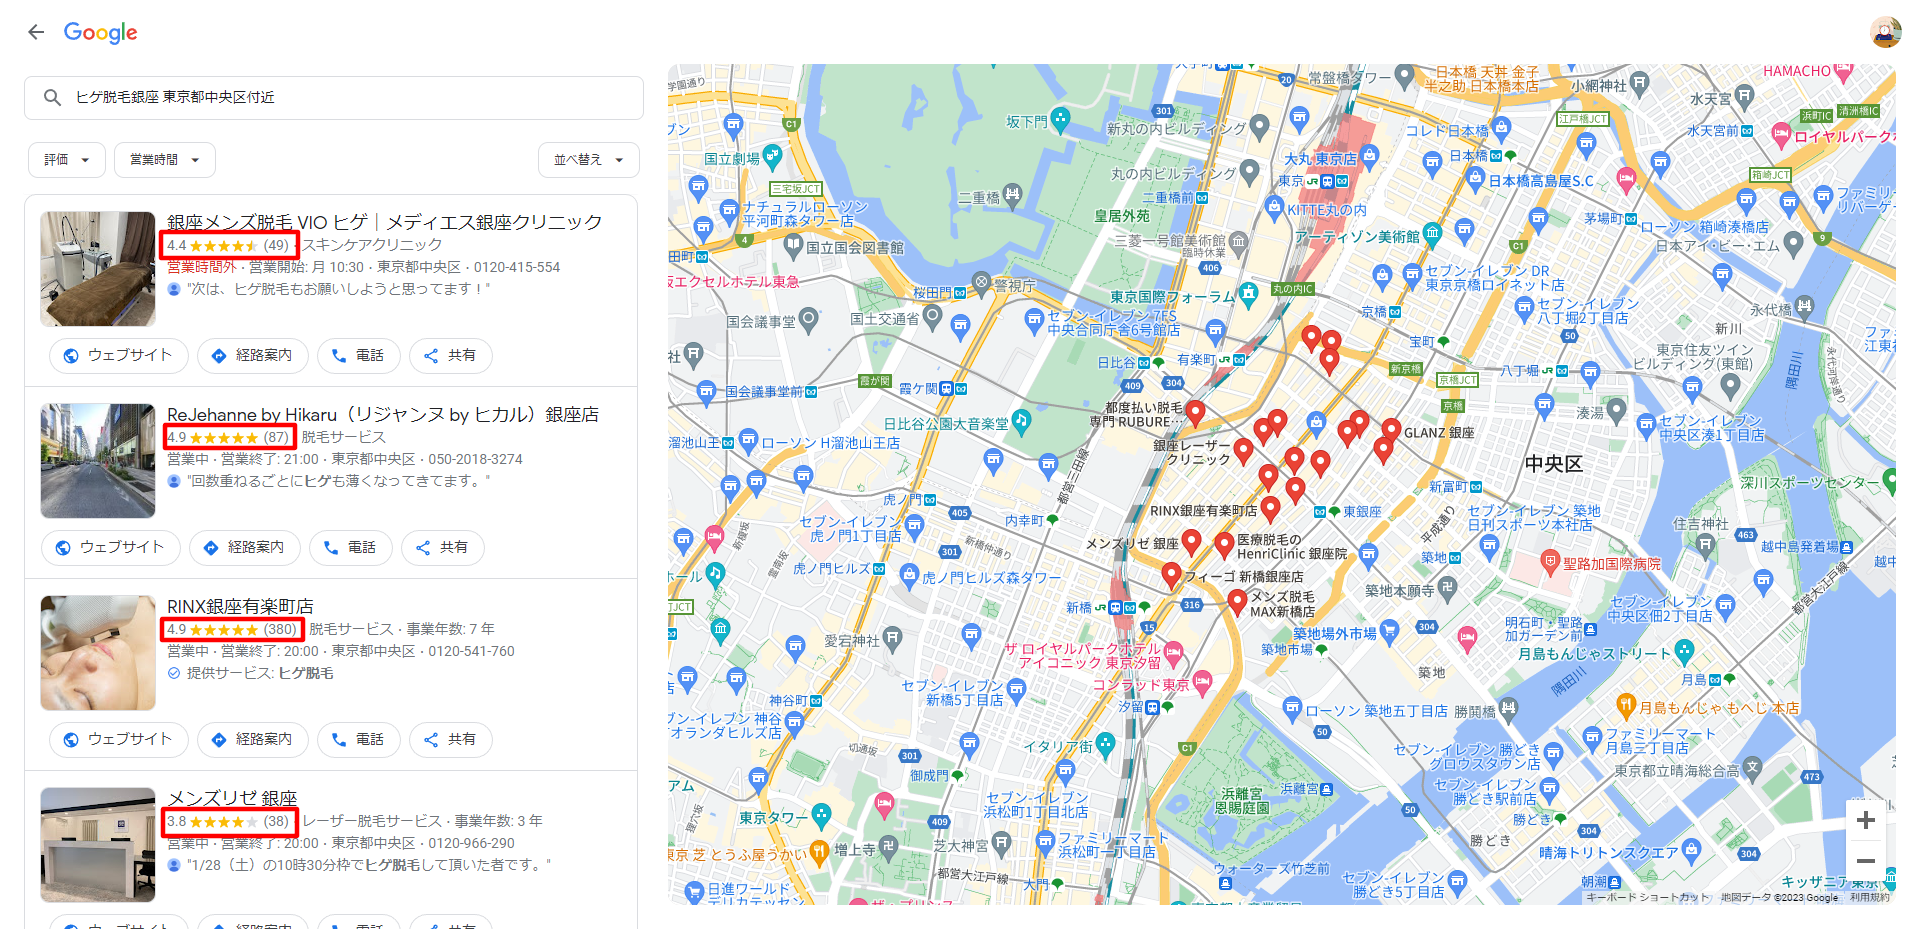Open the 並べ替え sort dropdown
Viewport: 1920px width, 929px height.
tap(589, 160)
